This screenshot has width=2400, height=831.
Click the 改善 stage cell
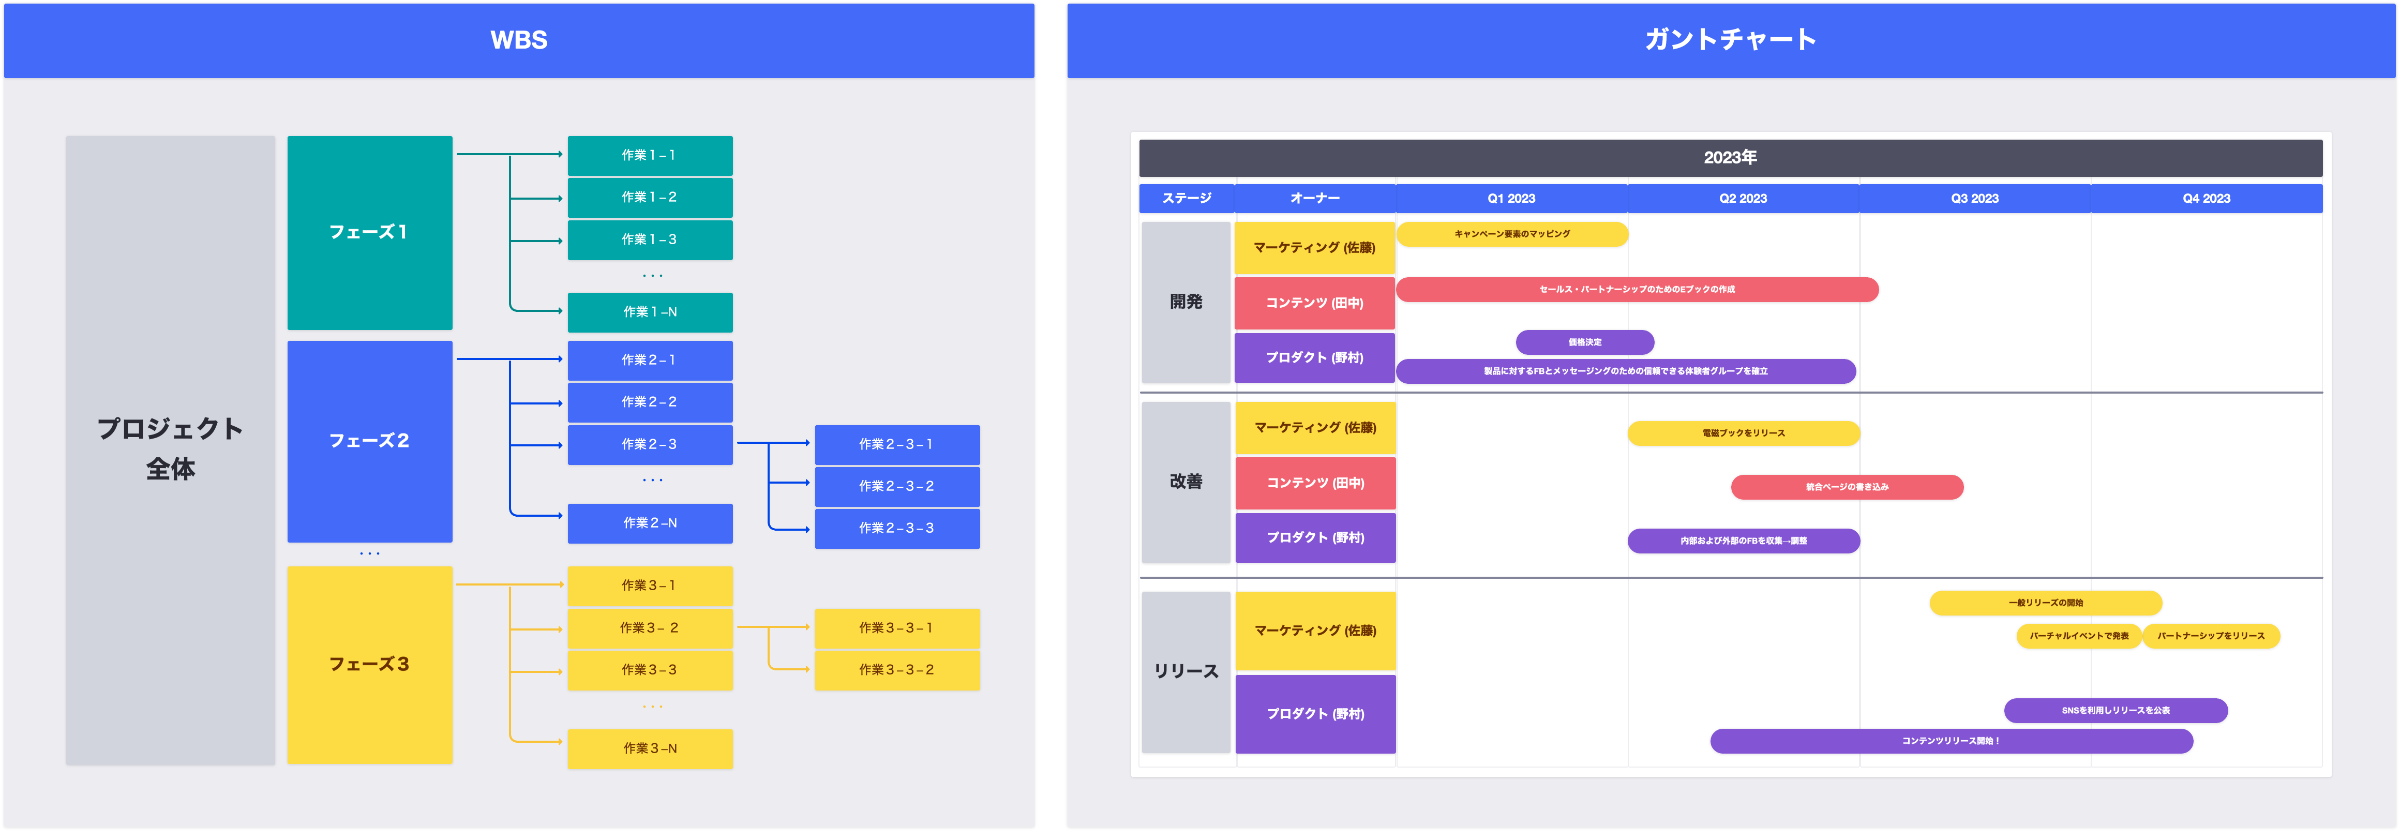[x=1186, y=482]
